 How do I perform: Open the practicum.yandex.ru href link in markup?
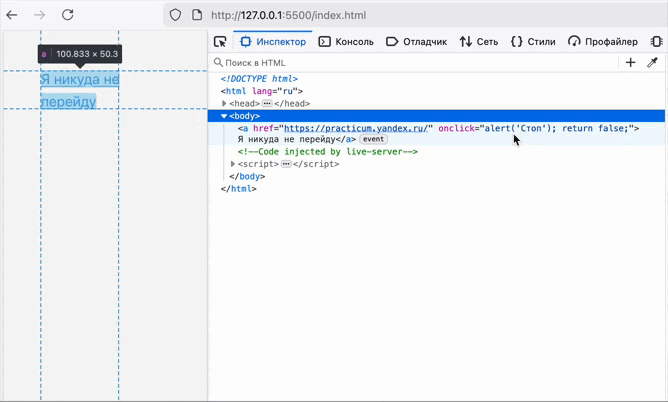pyautogui.click(x=356, y=128)
